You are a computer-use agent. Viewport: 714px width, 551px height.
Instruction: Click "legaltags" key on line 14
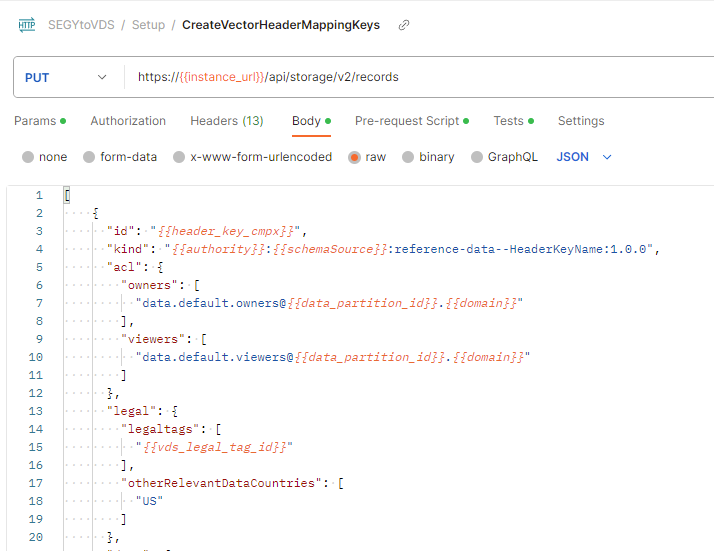coord(160,429)
